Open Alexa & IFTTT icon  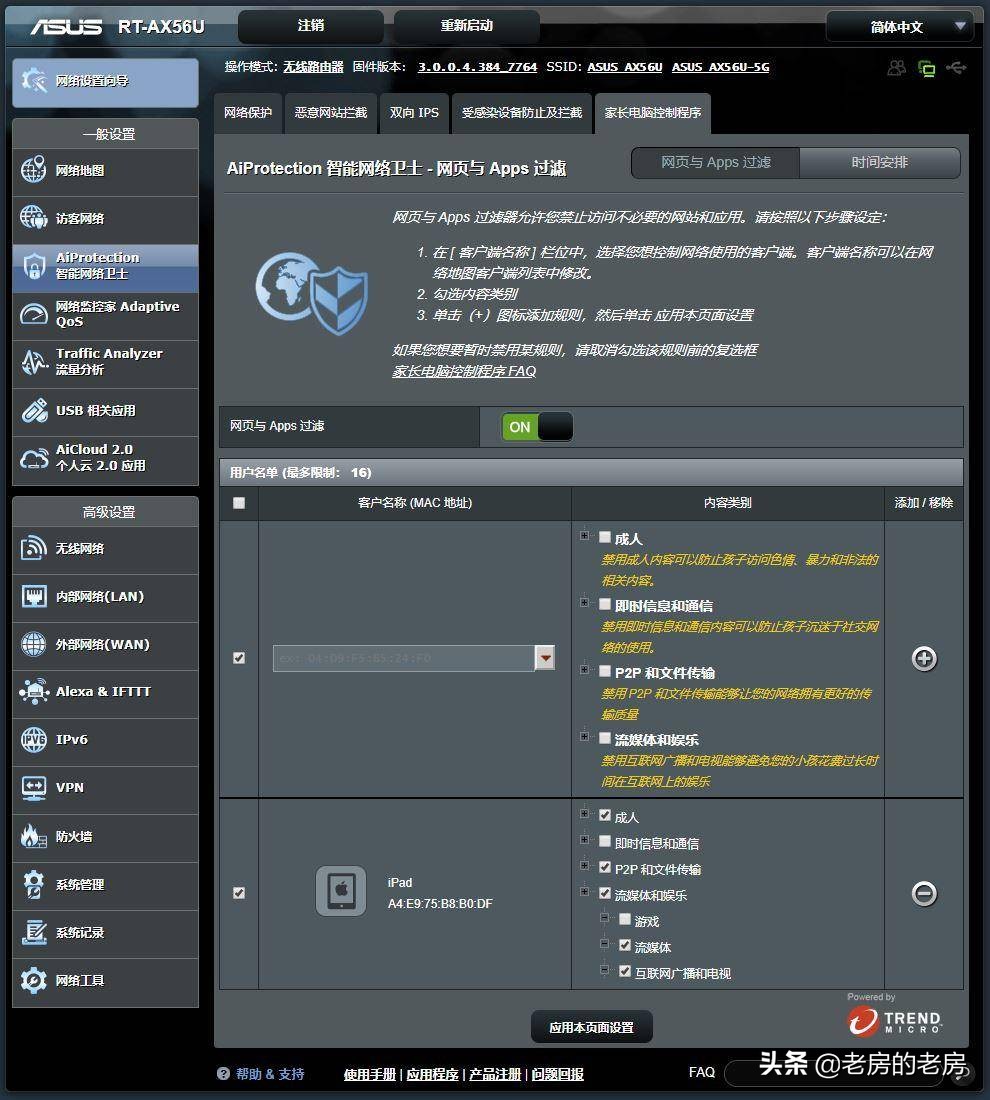point(33,692)
